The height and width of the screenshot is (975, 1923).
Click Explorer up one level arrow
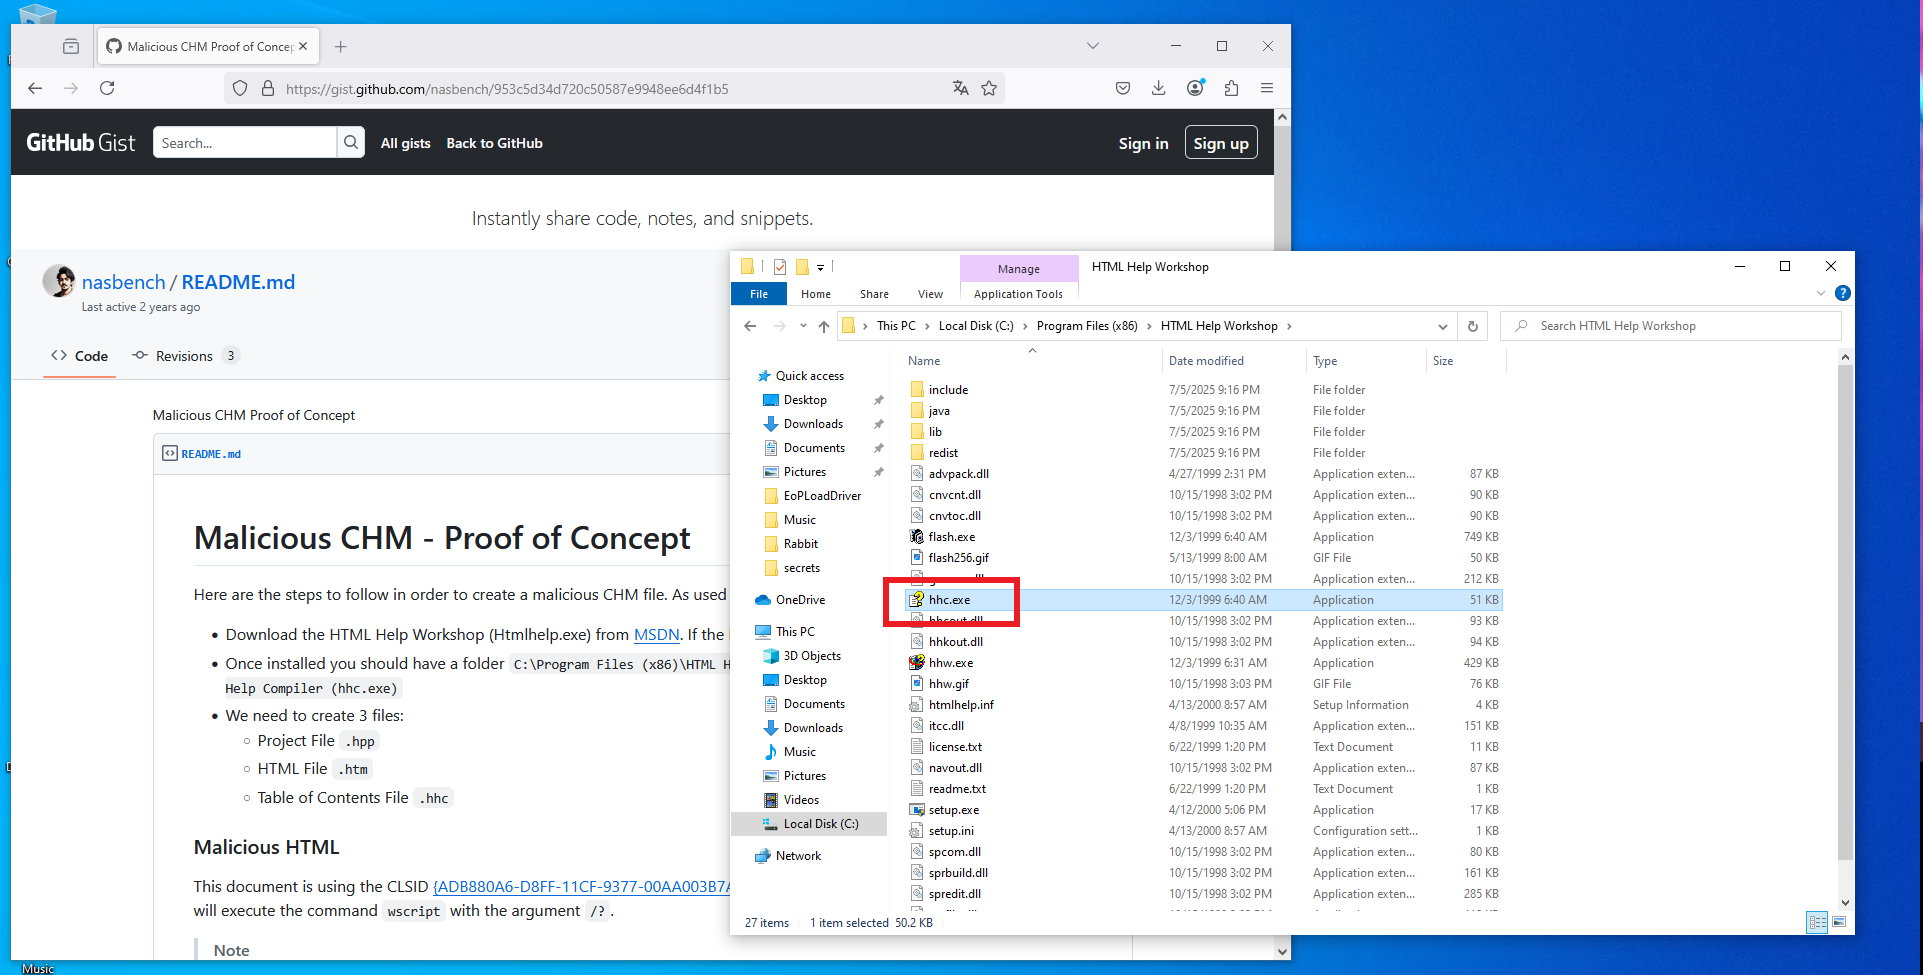click(x=824, y=326)
